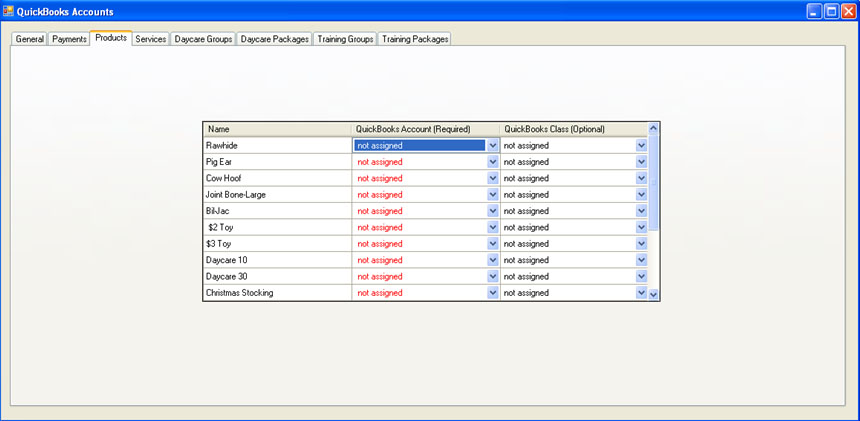This screenshot has height=421, width=860.
Task: Click the table scrollbar up arrow
Action: coord(653,129)
